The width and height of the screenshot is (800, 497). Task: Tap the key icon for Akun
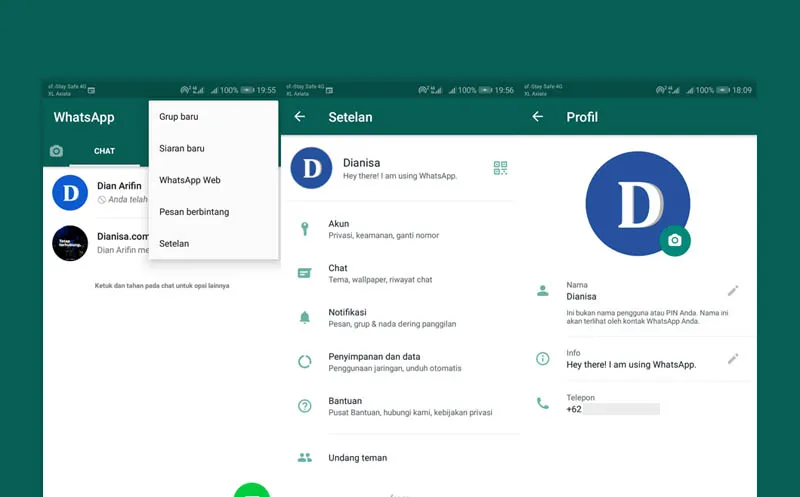(x=305, y=229)
